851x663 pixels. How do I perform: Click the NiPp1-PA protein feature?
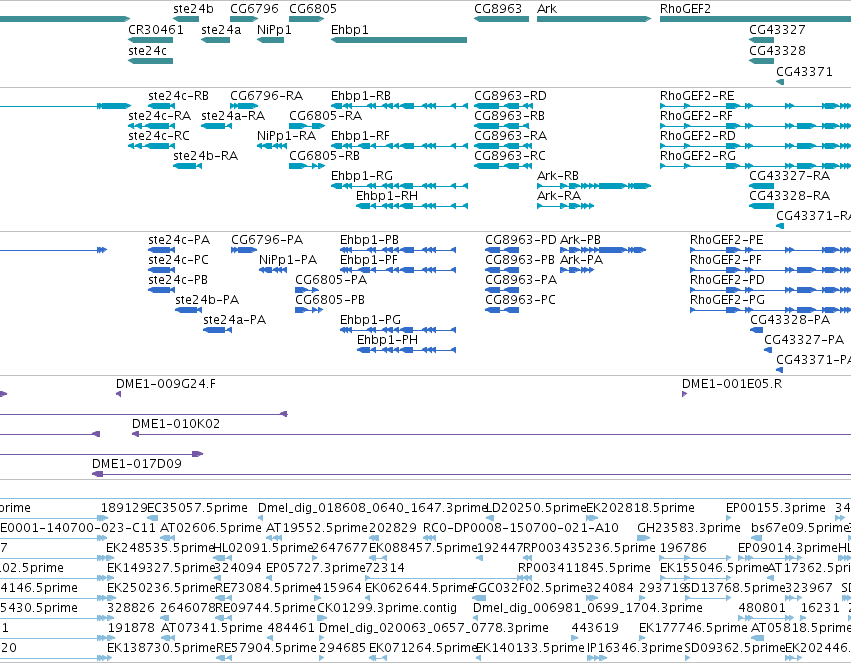click(273, 270)
